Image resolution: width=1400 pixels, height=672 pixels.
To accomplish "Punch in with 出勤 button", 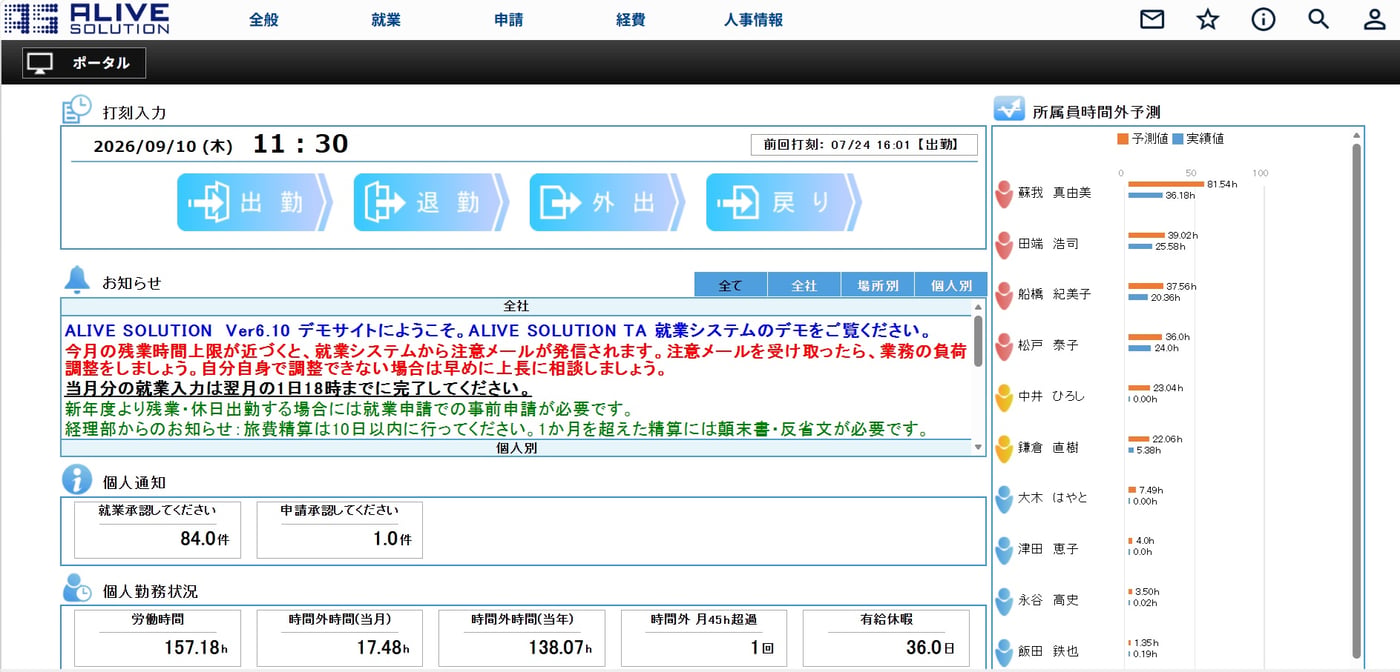I will point(255,202).
